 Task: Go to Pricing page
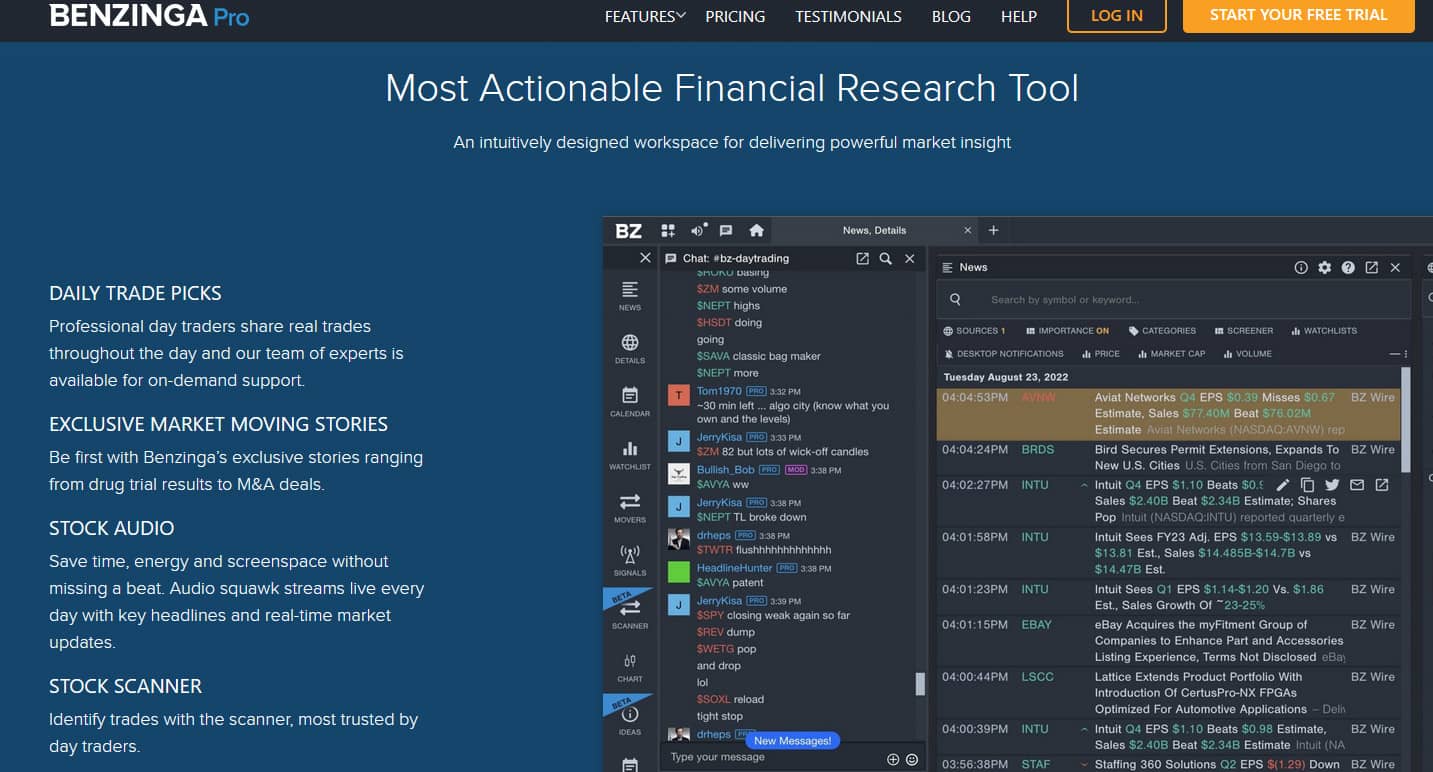(735, 16)
